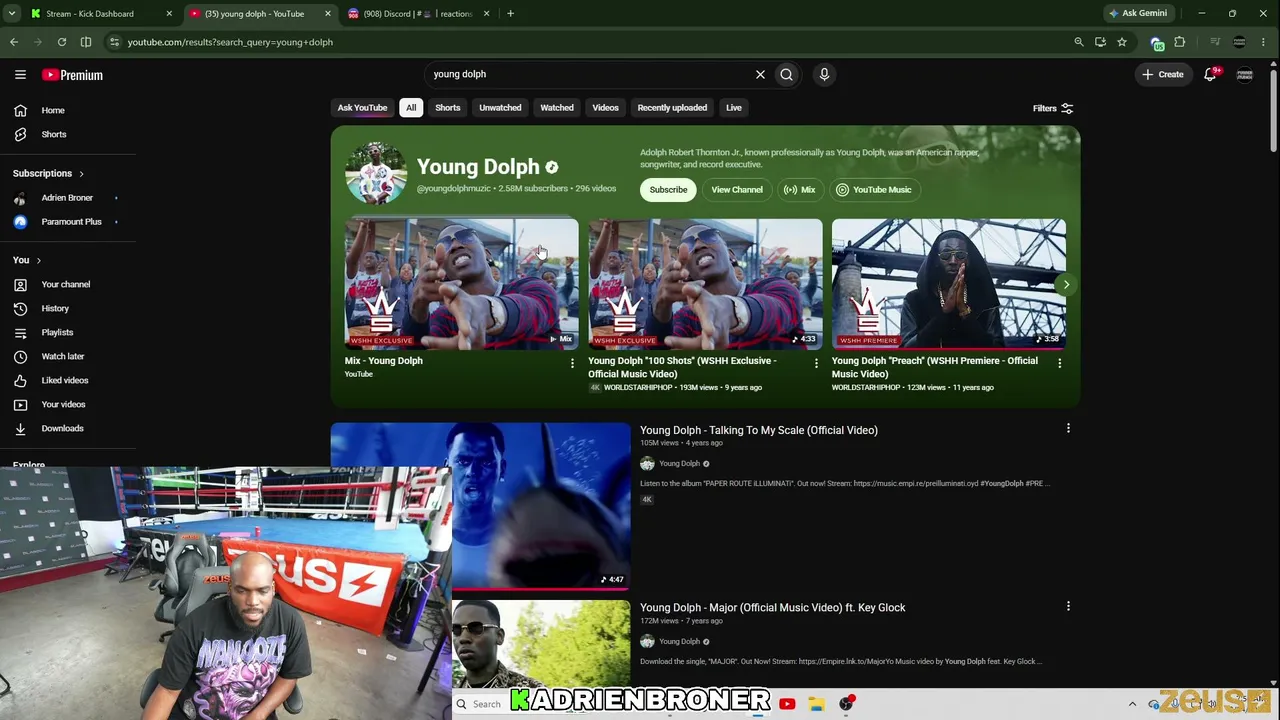Click the Create button

(1163, 74)
